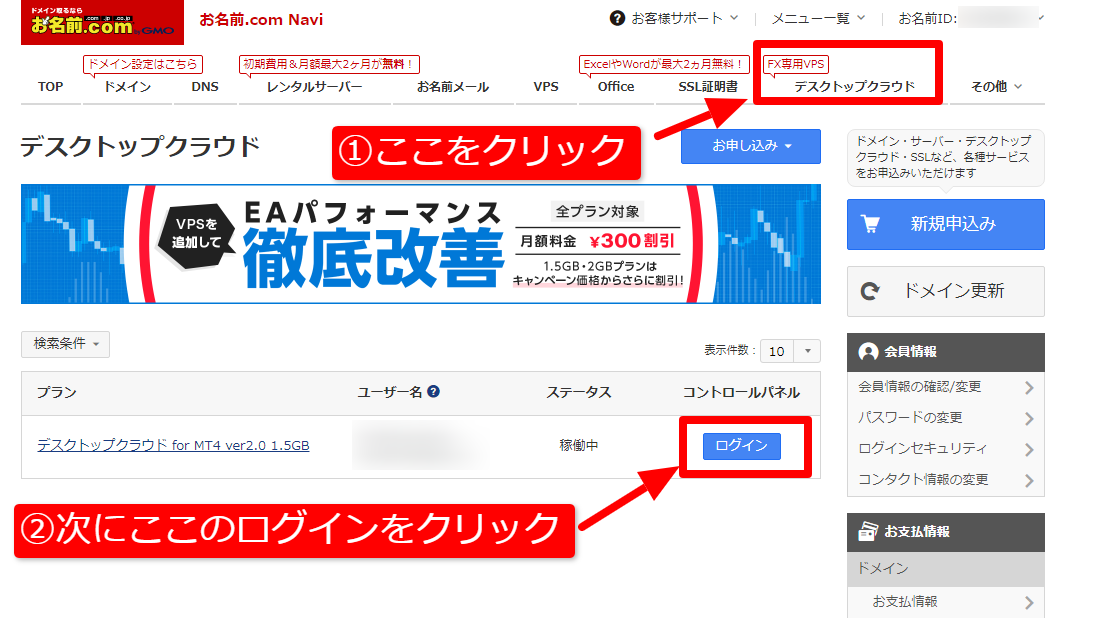The width and height of the screenshot is (1102, 618).
Task: Click the EAパフォーマンス徹底改善 banner
Action: tap(420, 244)
